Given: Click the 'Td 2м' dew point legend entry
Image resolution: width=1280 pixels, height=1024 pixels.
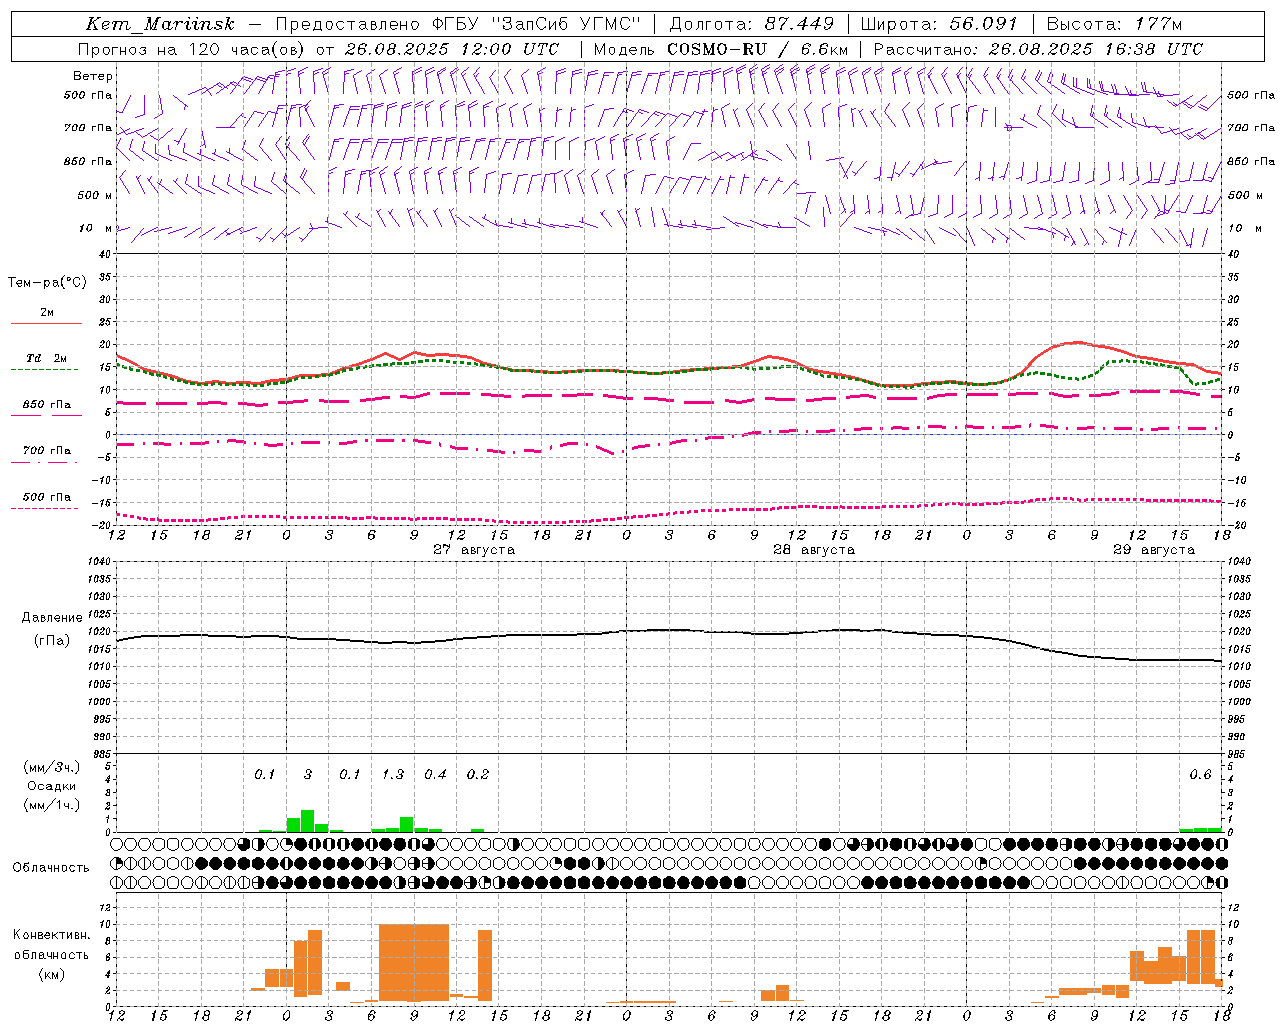Looking at the screenshot, I should click(47, 358).
